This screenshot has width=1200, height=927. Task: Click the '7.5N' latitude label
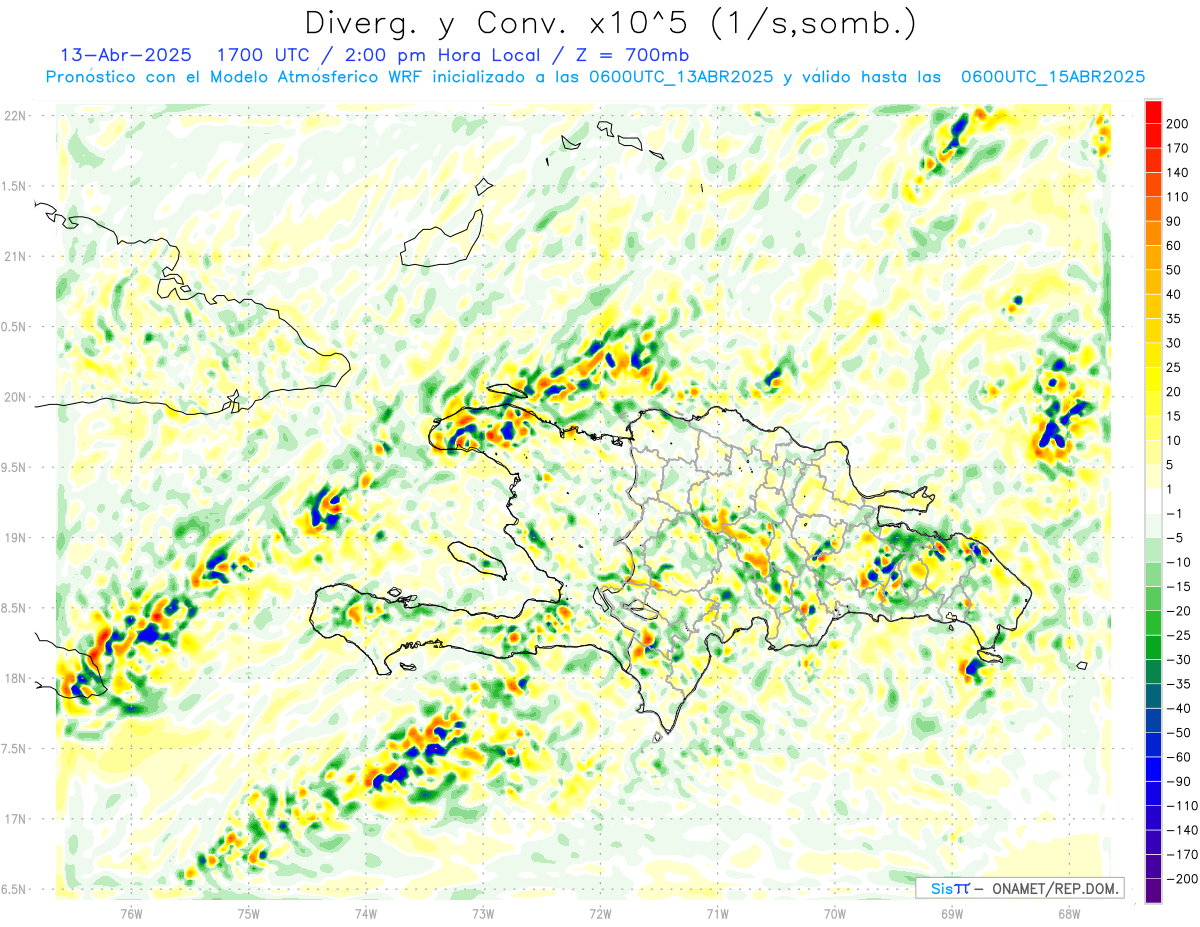point(14,749)
